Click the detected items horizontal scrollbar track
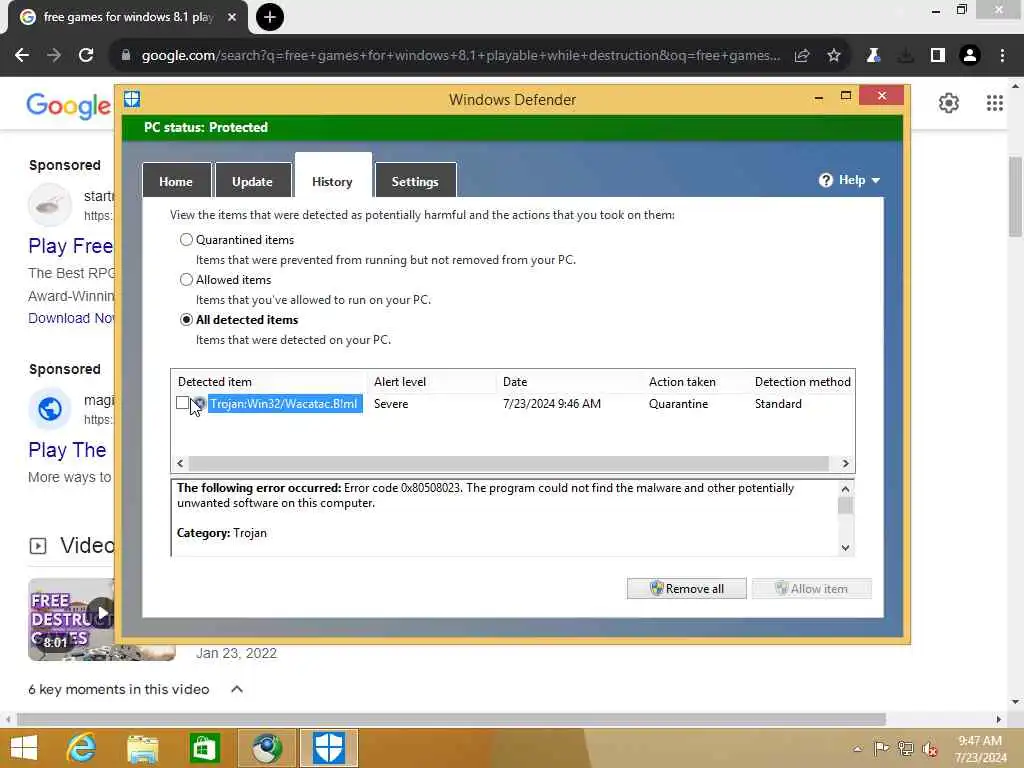Viewport: 1024px width, 768px height. click(x=509, y=463)
